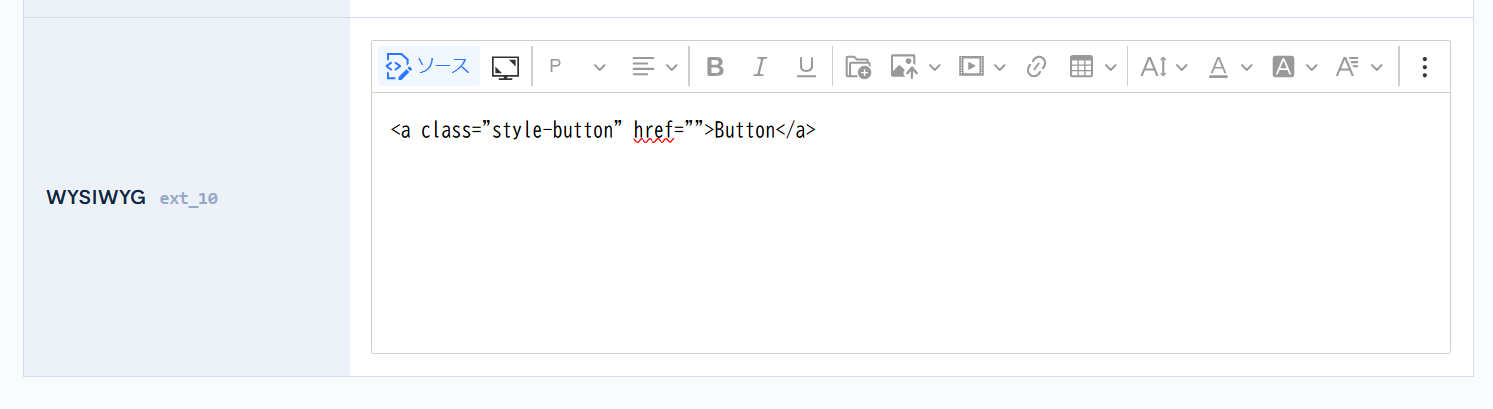
Task: Click the insert table icon
Action: tap(1081, 67)
